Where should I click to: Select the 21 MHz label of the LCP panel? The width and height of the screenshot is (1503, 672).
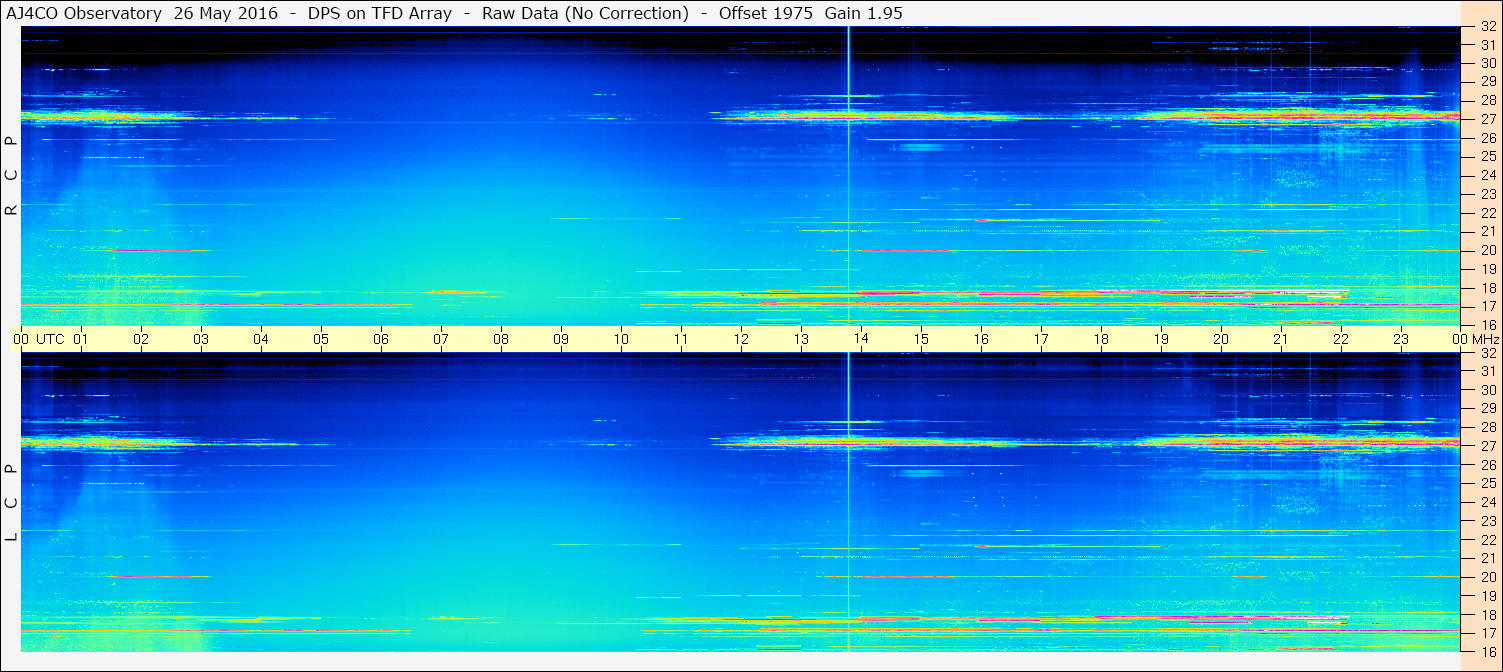point(1488,558)
